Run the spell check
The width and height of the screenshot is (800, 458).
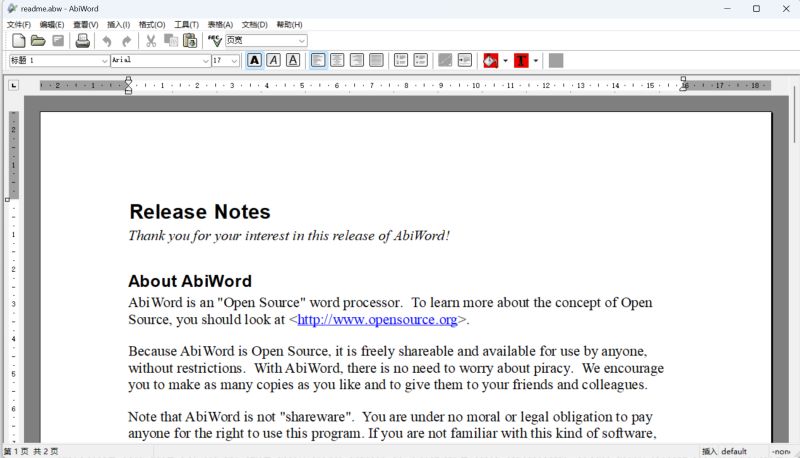(214, 41)
